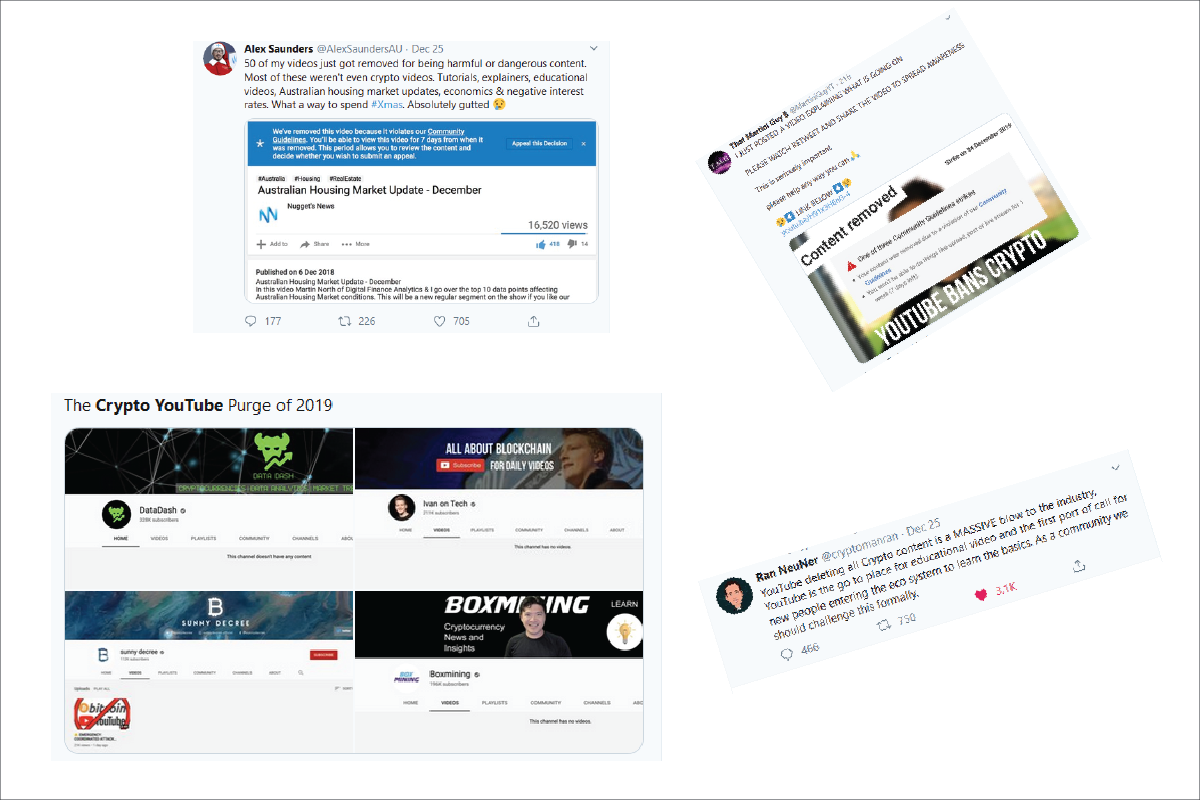Click the share icon under Alex Saunders' tweet
This screenshot has width=1200, height=800.
coord(534,320)
